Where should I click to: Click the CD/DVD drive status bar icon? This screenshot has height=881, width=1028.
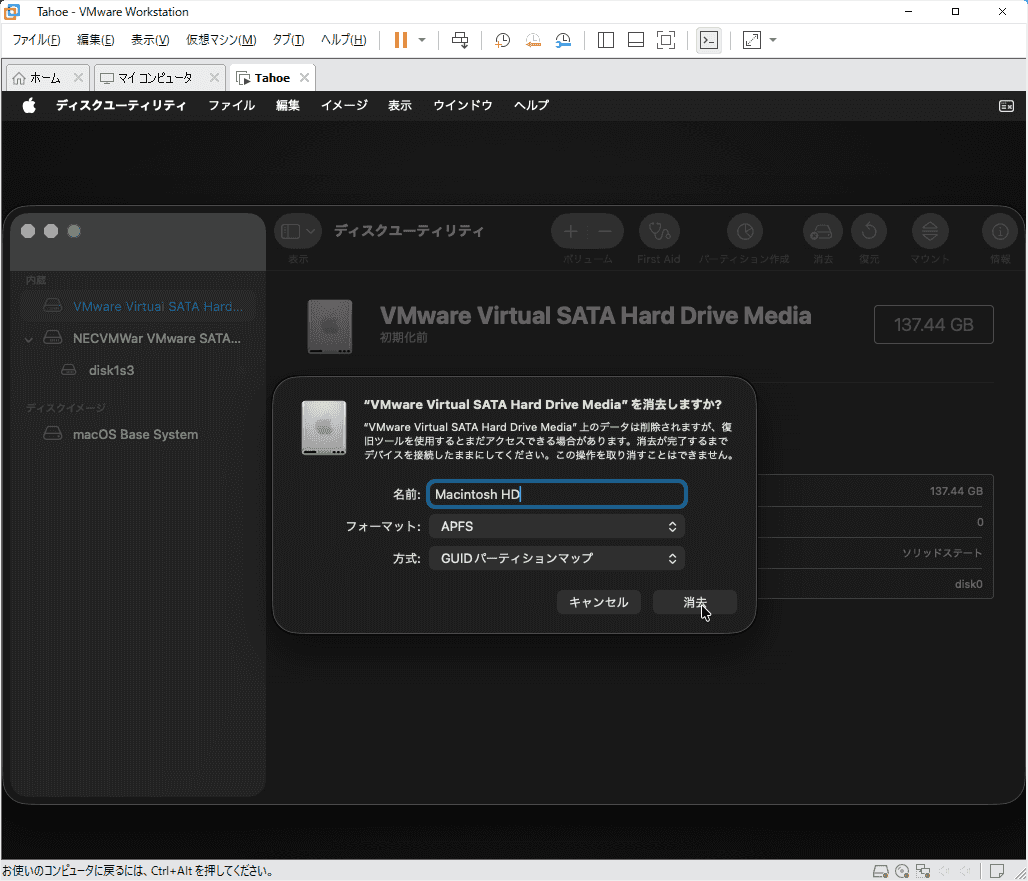click(x=902, y=870)
